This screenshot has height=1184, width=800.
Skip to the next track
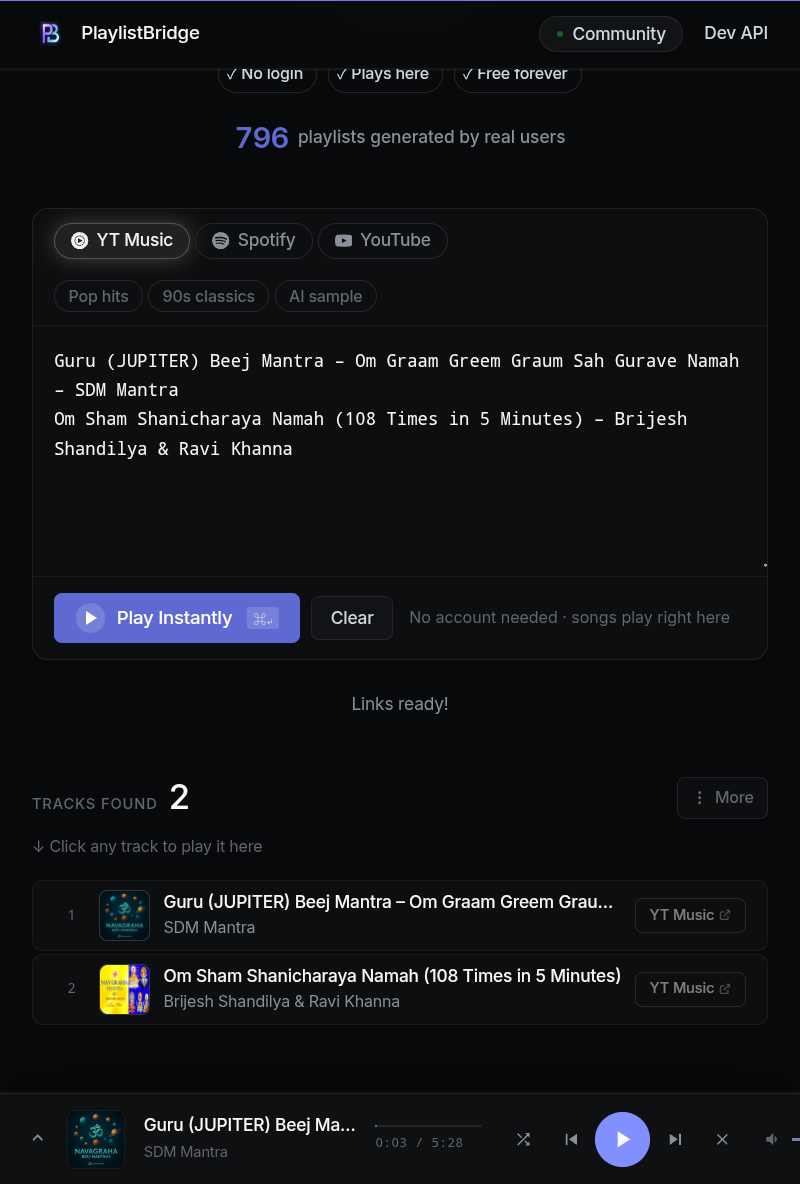(675, 1139)
